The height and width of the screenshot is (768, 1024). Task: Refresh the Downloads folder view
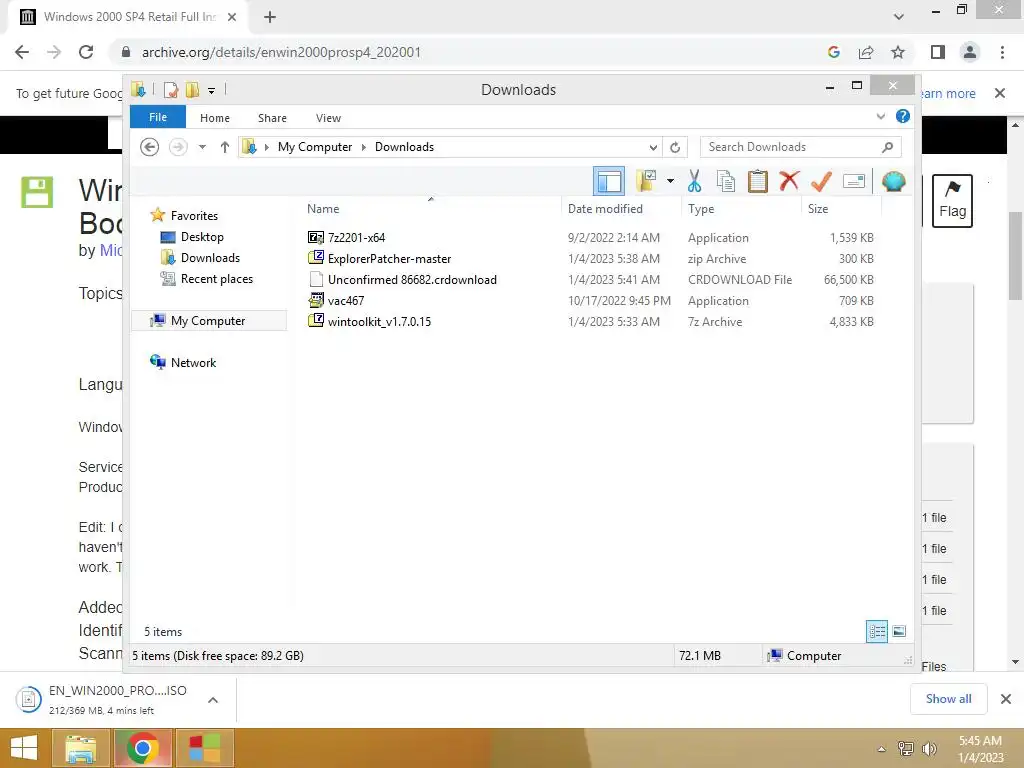pos(675,147)
